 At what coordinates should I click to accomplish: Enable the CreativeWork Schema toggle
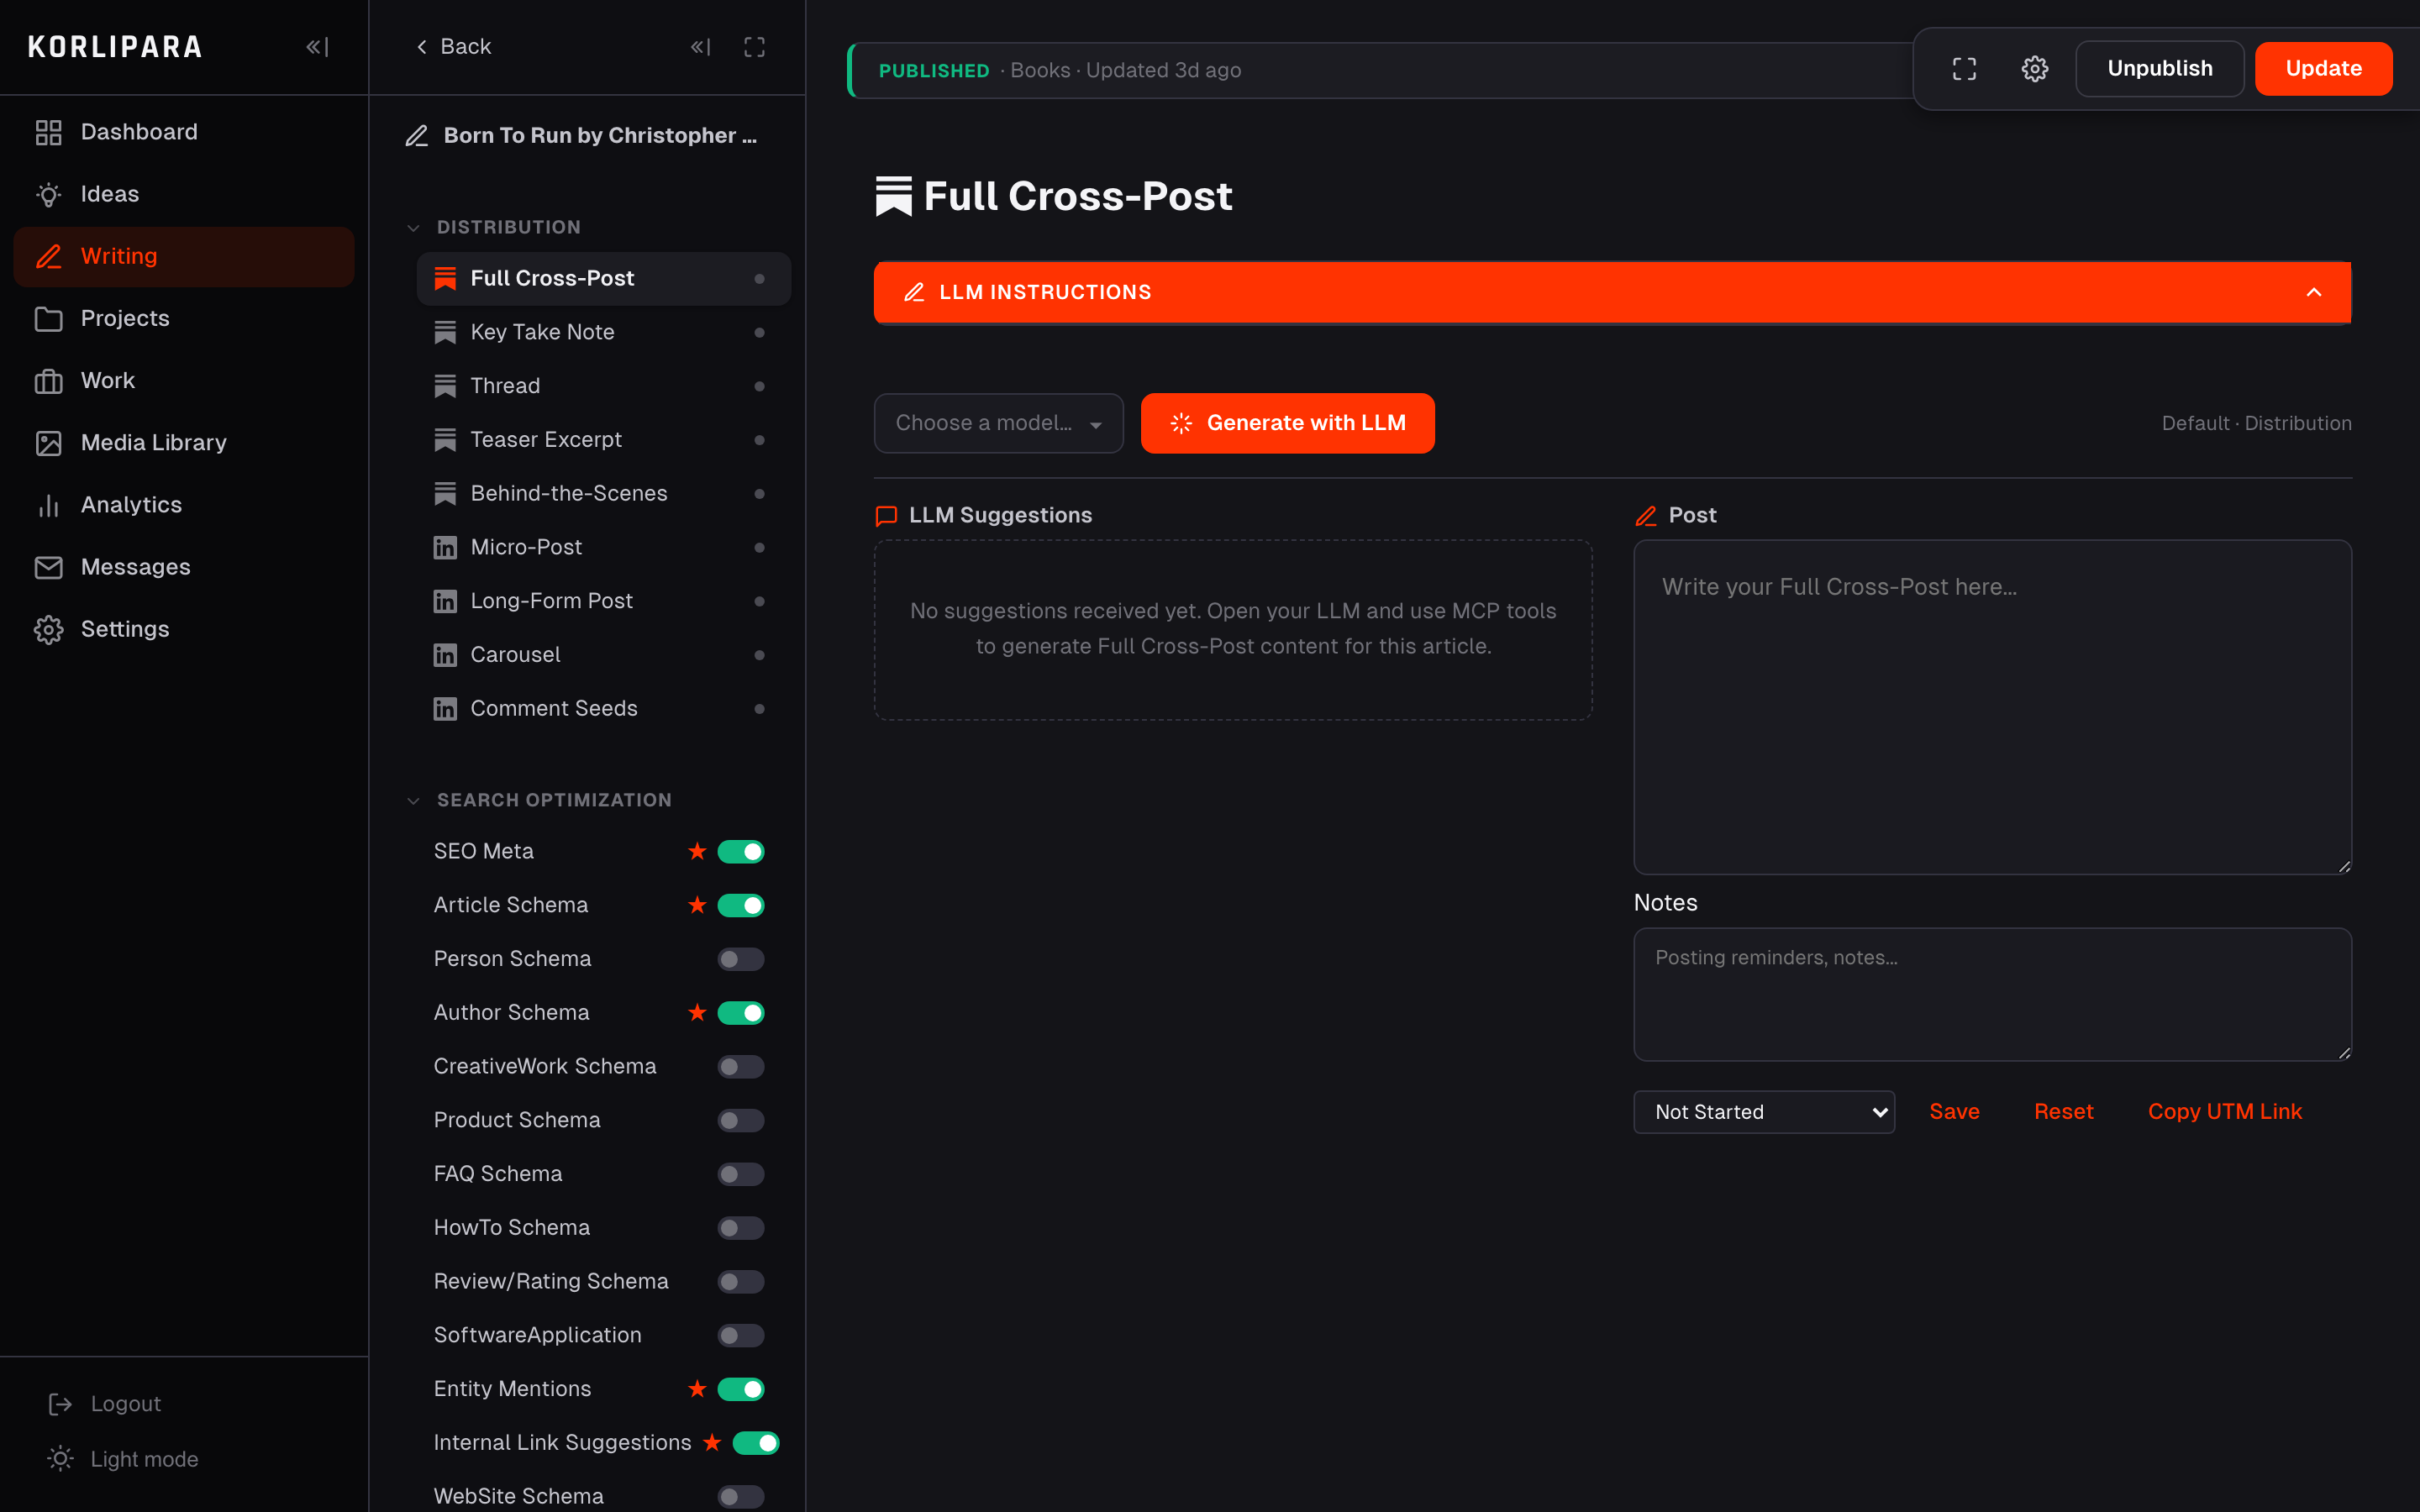(741, 1067)
